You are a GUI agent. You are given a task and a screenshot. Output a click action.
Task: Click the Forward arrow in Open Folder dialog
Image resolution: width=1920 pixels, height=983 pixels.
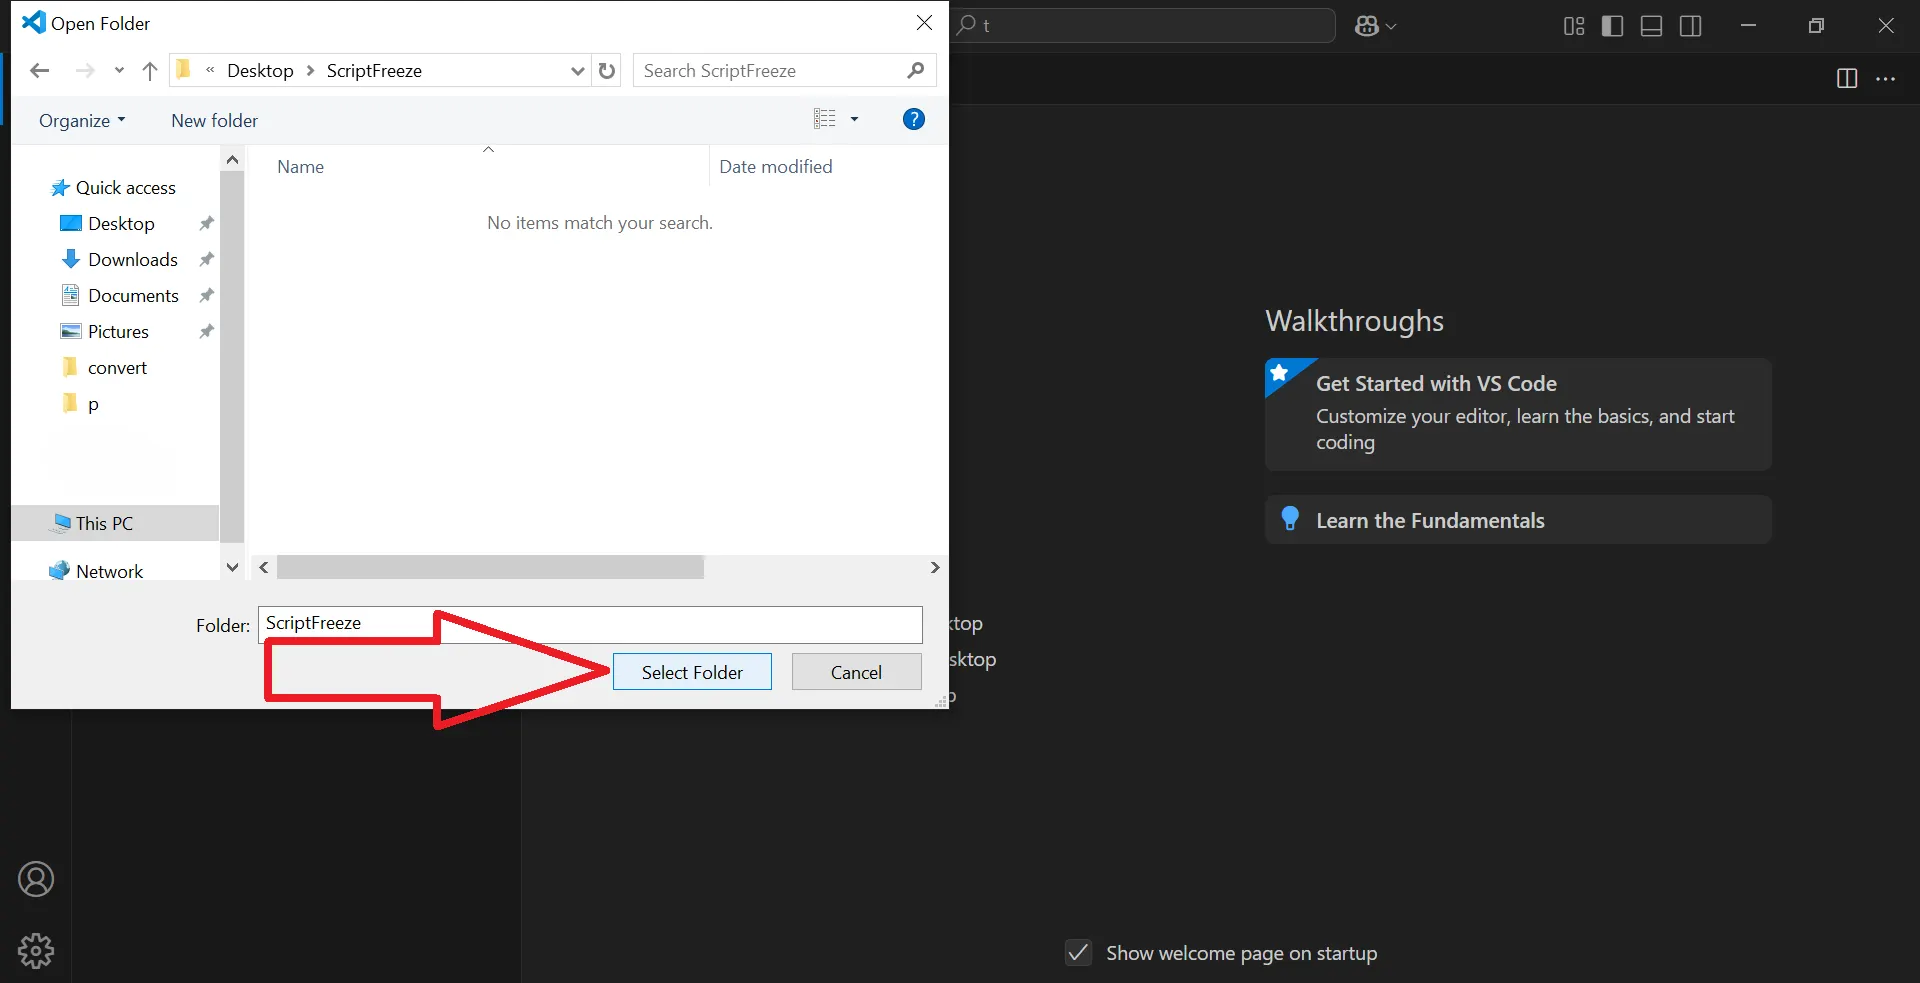(x=85, y=71)
